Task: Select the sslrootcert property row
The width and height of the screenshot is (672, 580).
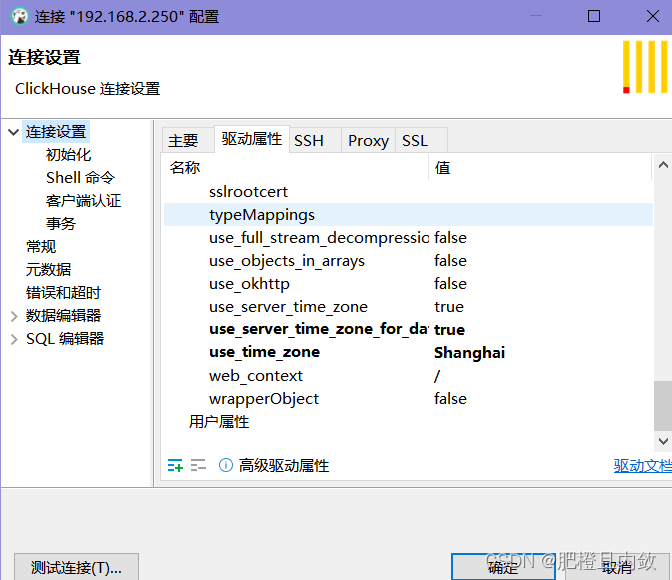Action: [x=408, y=192]
